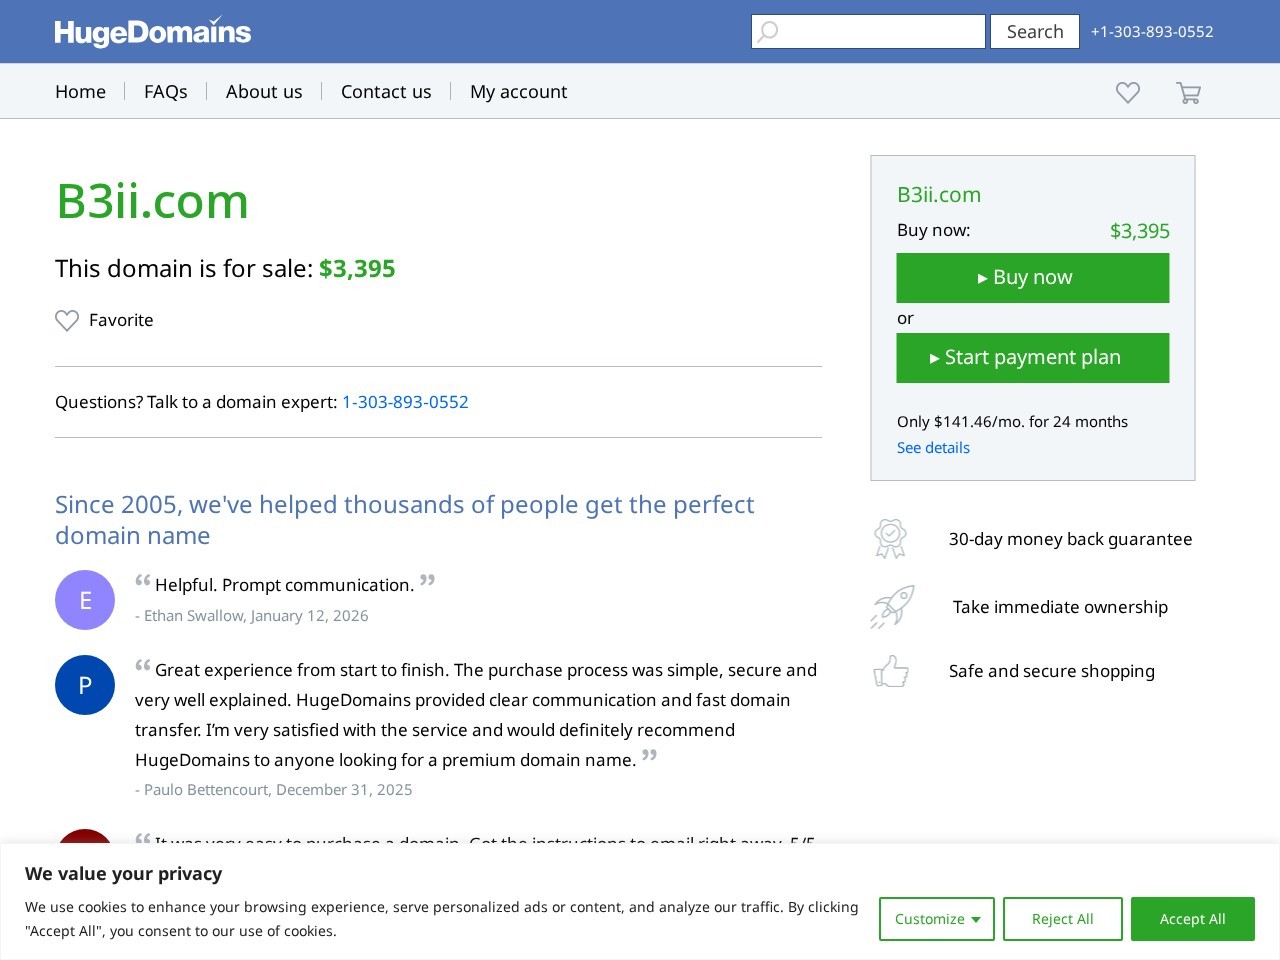
Task: Click the blue P reviewer avatar
Action: pyautogui.click(x=85, y=685)
